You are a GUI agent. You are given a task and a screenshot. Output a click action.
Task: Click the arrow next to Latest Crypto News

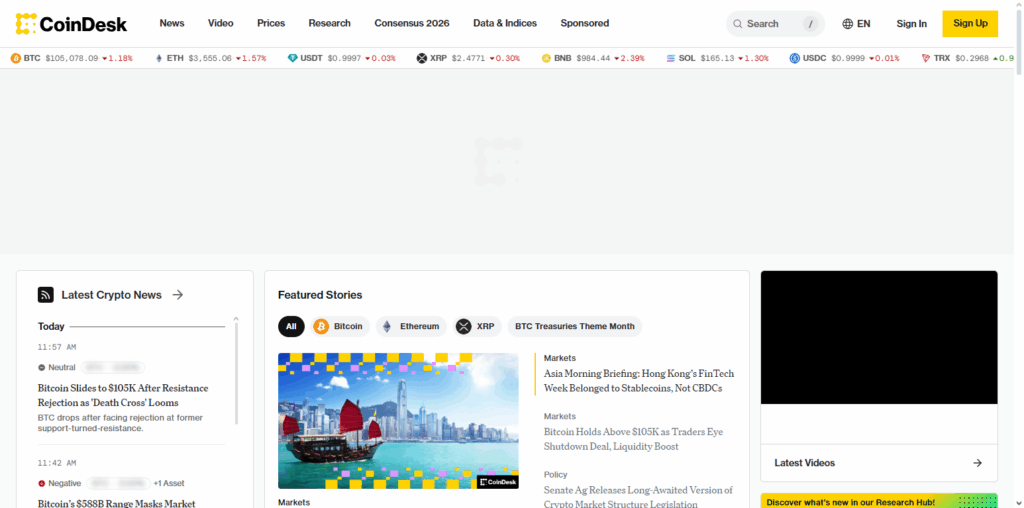[x=178, y=295]
